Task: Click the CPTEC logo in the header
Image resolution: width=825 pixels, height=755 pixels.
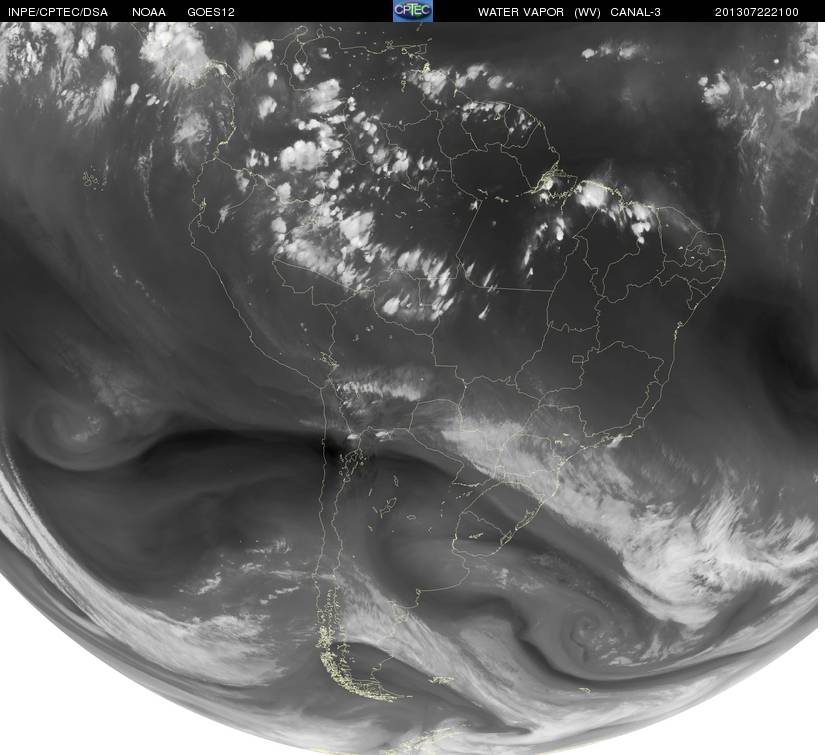Action: 413,11
